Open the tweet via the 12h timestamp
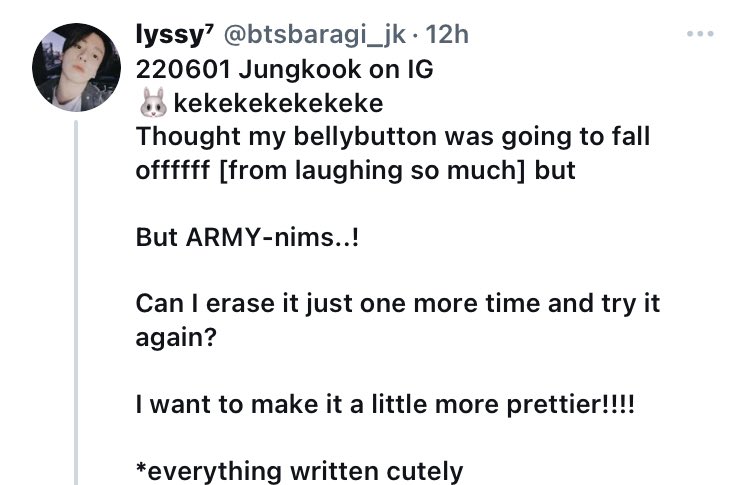 click(447, 34)
